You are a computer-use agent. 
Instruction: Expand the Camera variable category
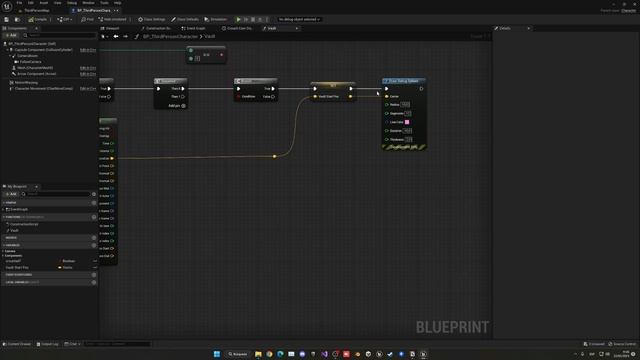[3, 251]
